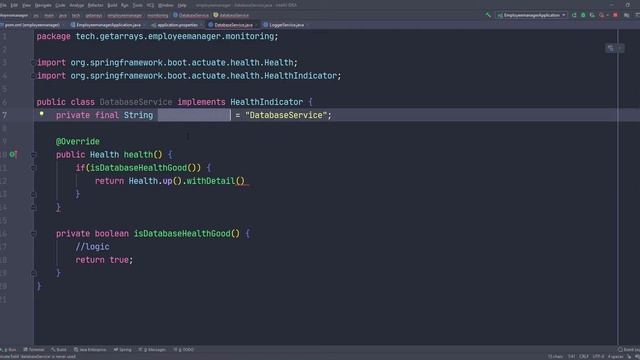Open the Refactor menu
Screen dimensions: 640x360
(x=96, y=5)
